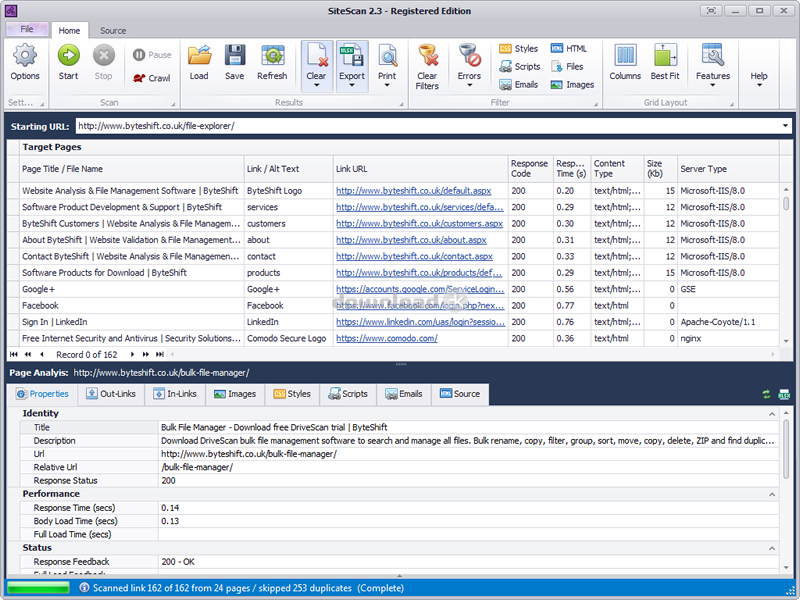Open the Images analysis tab
The image size is (800, 600).
(x=235, y=394)
